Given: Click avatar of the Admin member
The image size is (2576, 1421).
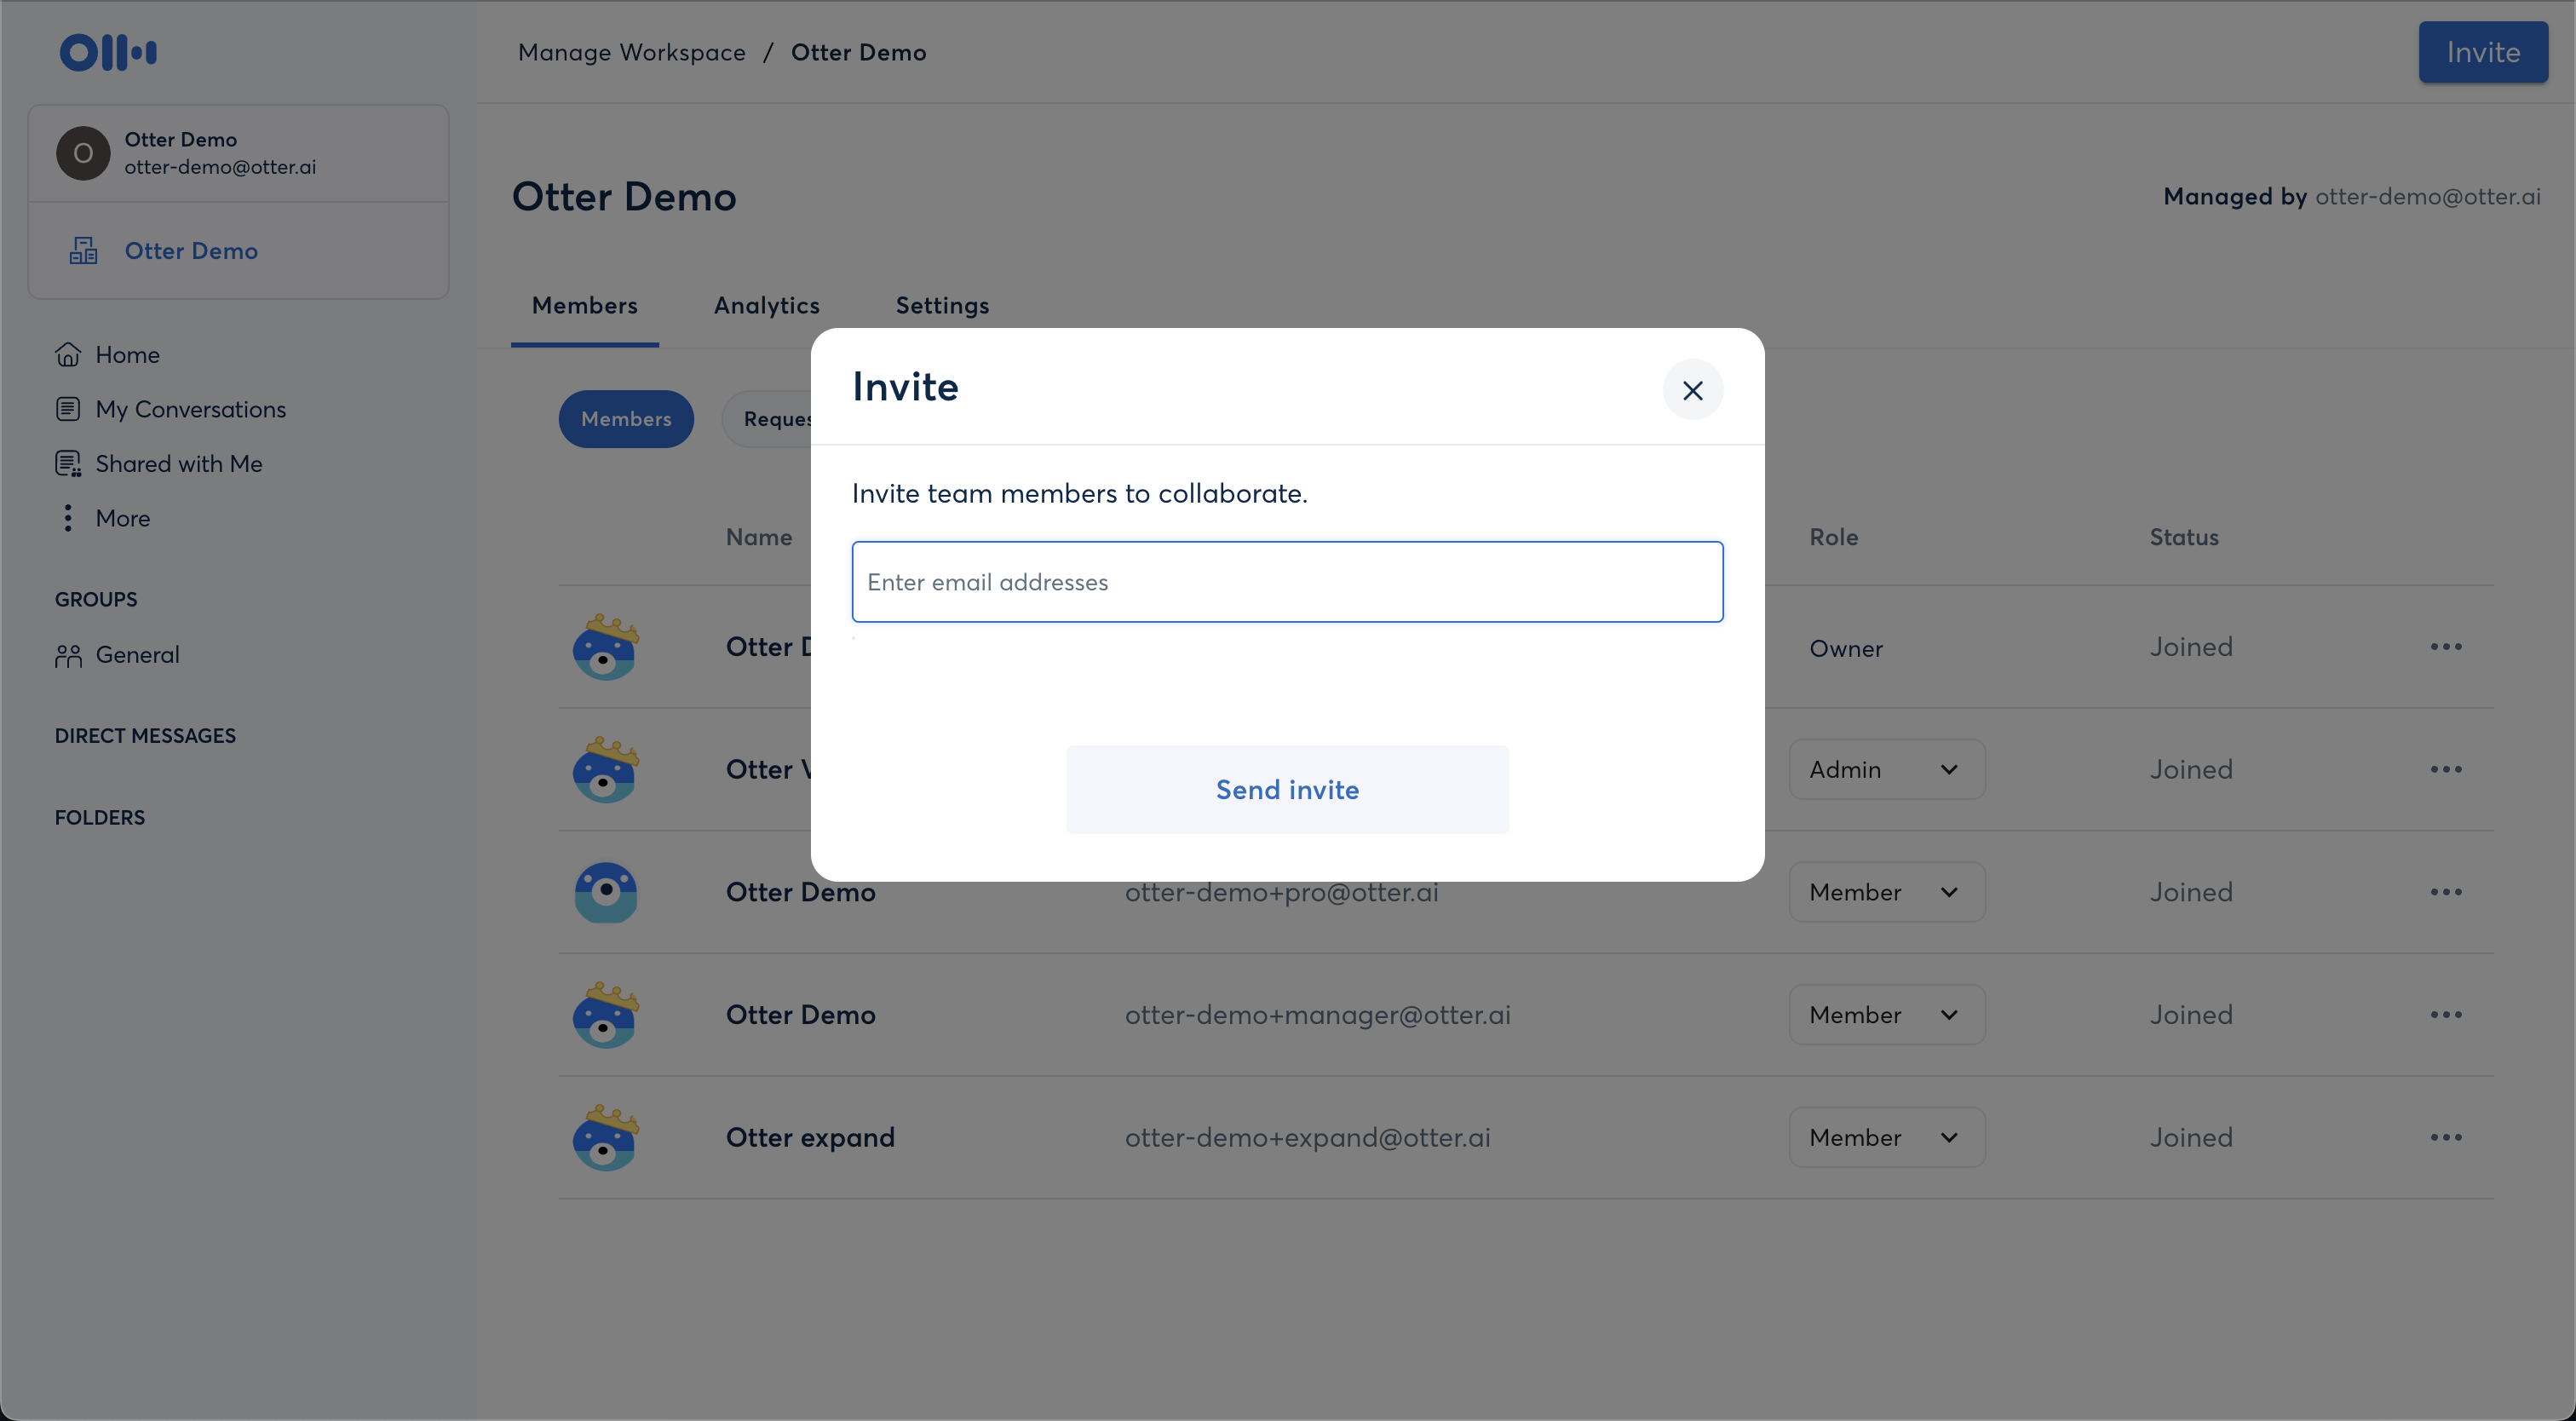Looking at the screenshot, I should (605, 770).
